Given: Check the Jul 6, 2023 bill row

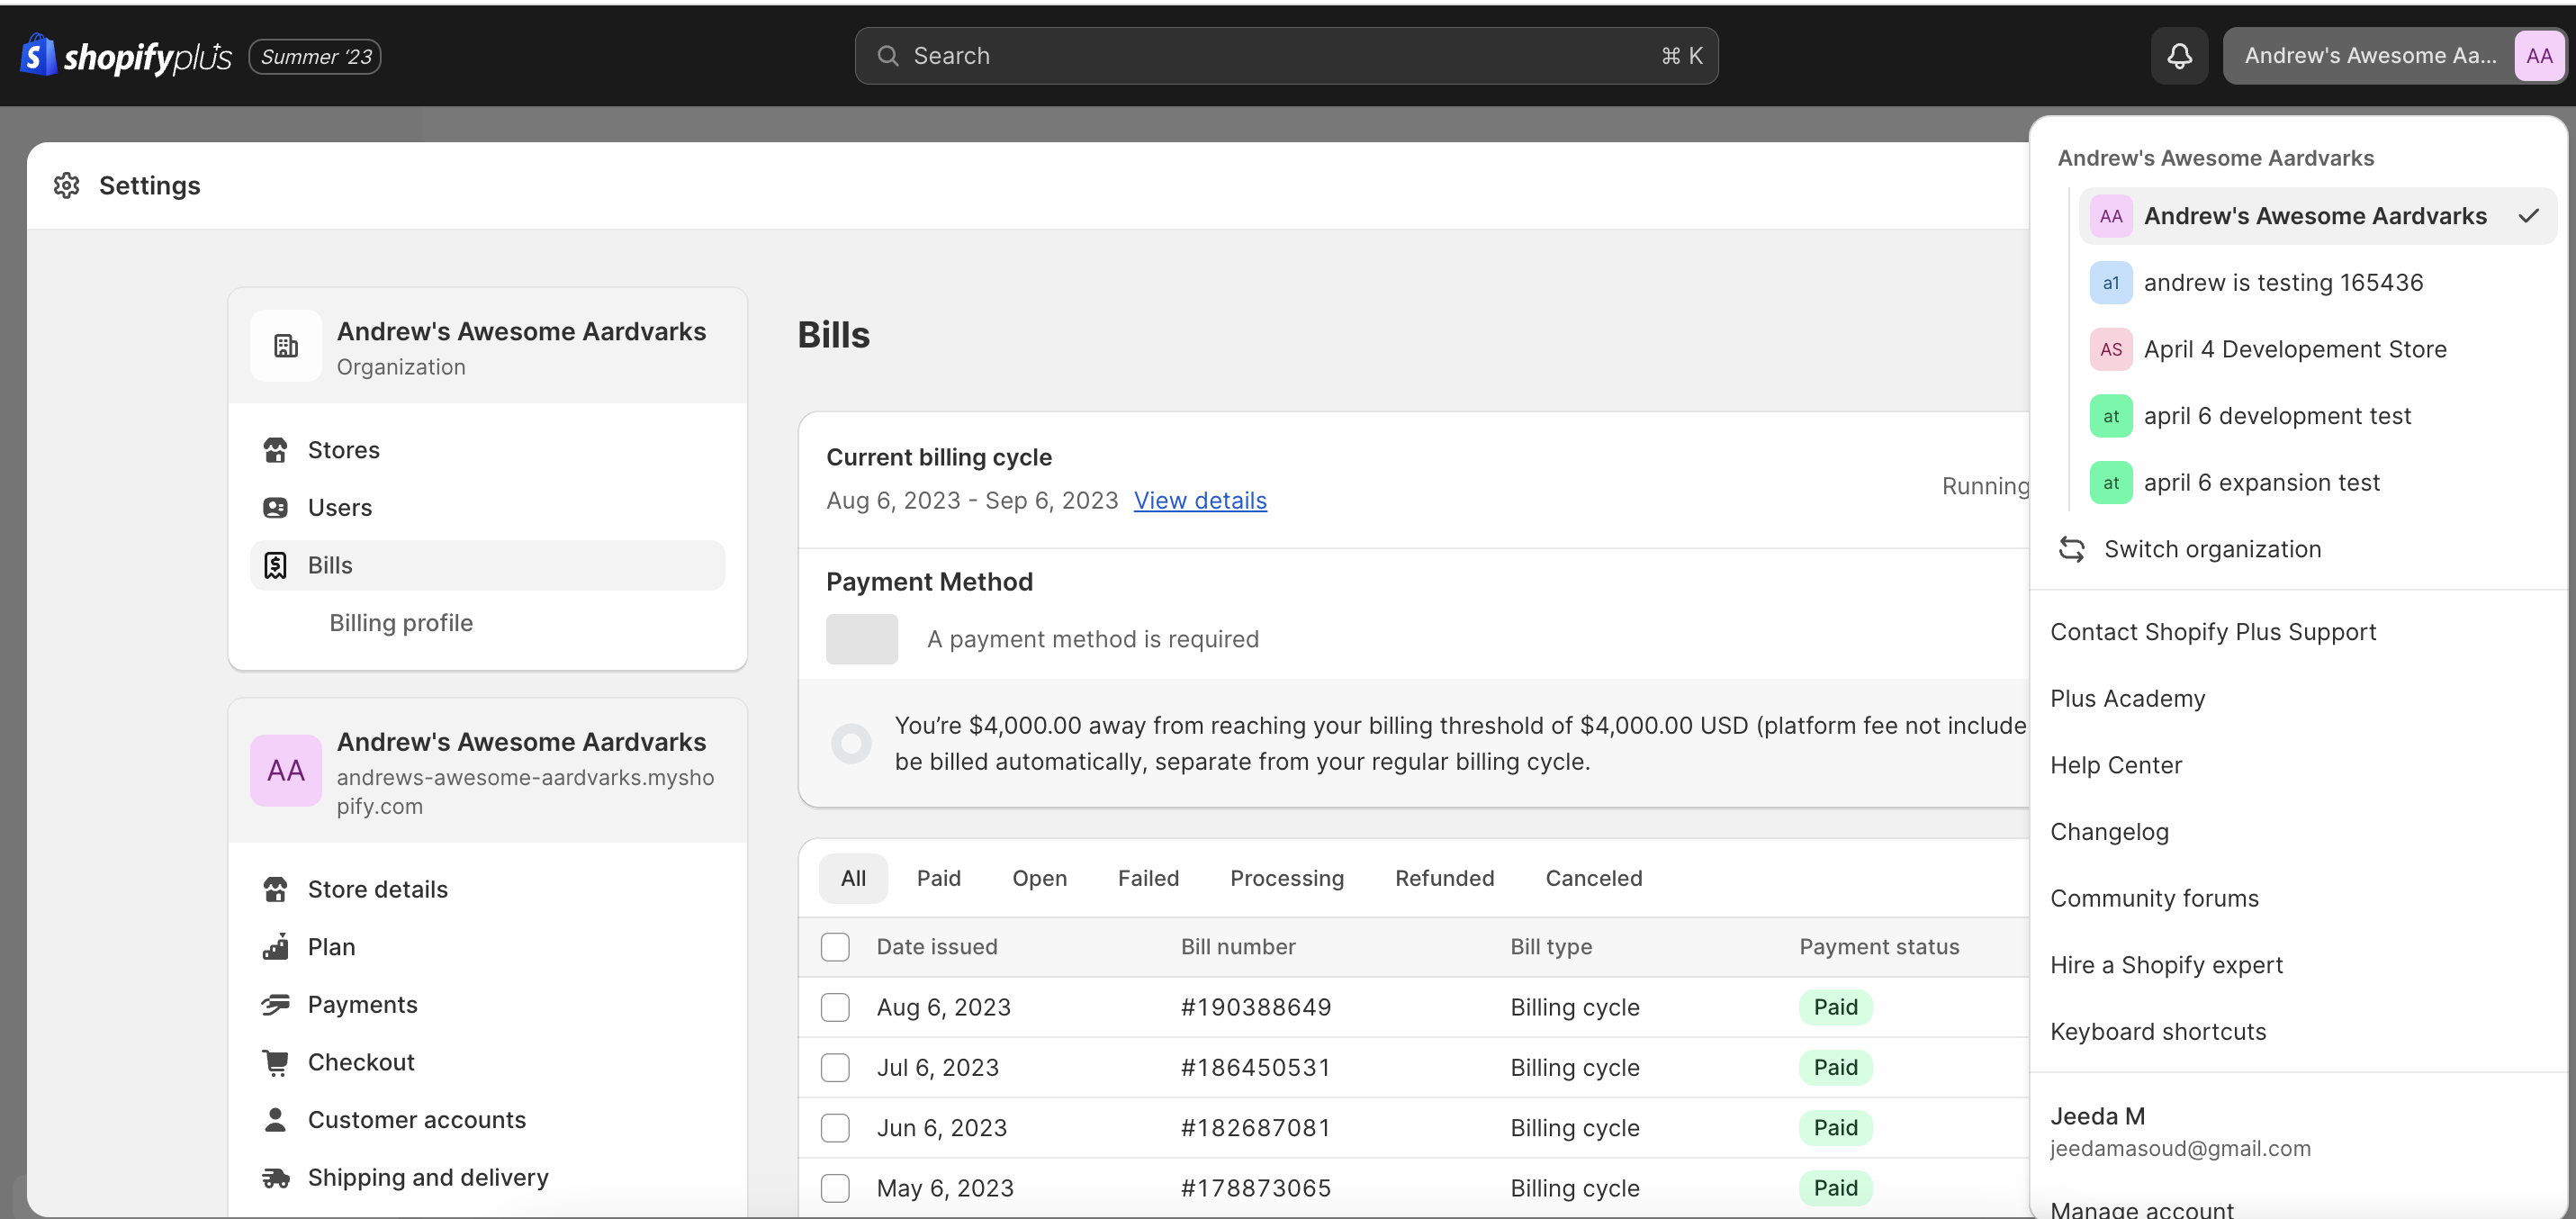Looking at the screenshot, I should [x=835, y=1067].
